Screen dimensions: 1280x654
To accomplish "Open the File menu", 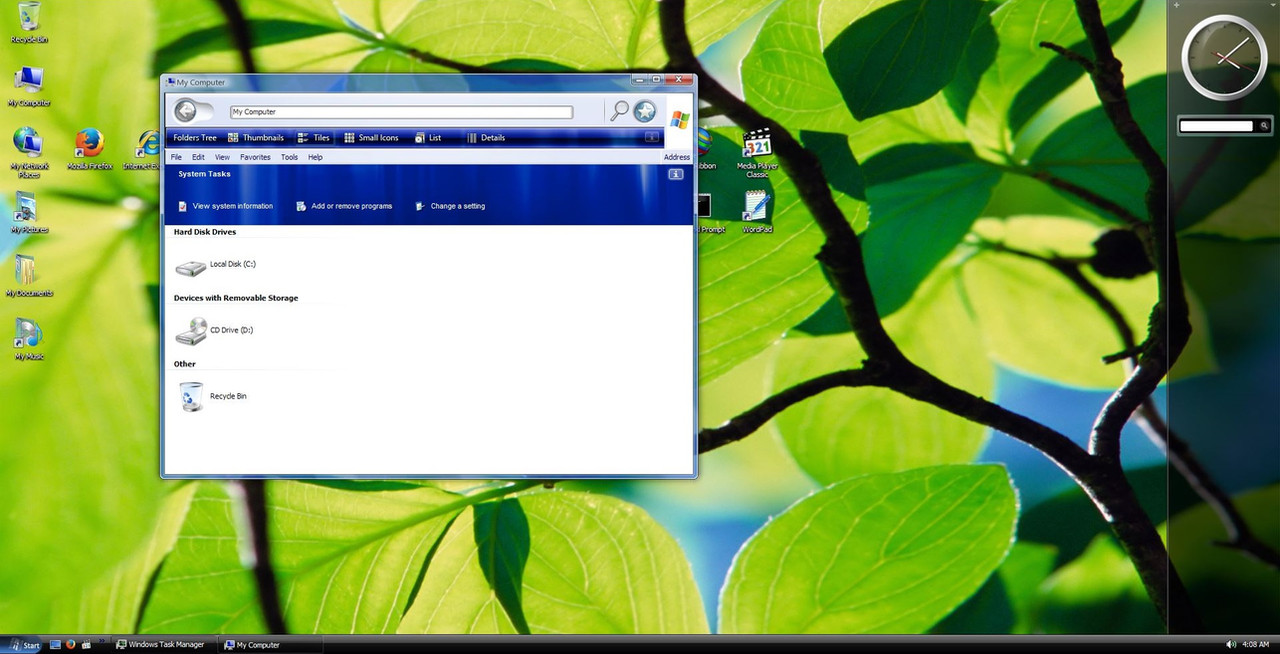I will pyautogui.click(x=176, y=157).
